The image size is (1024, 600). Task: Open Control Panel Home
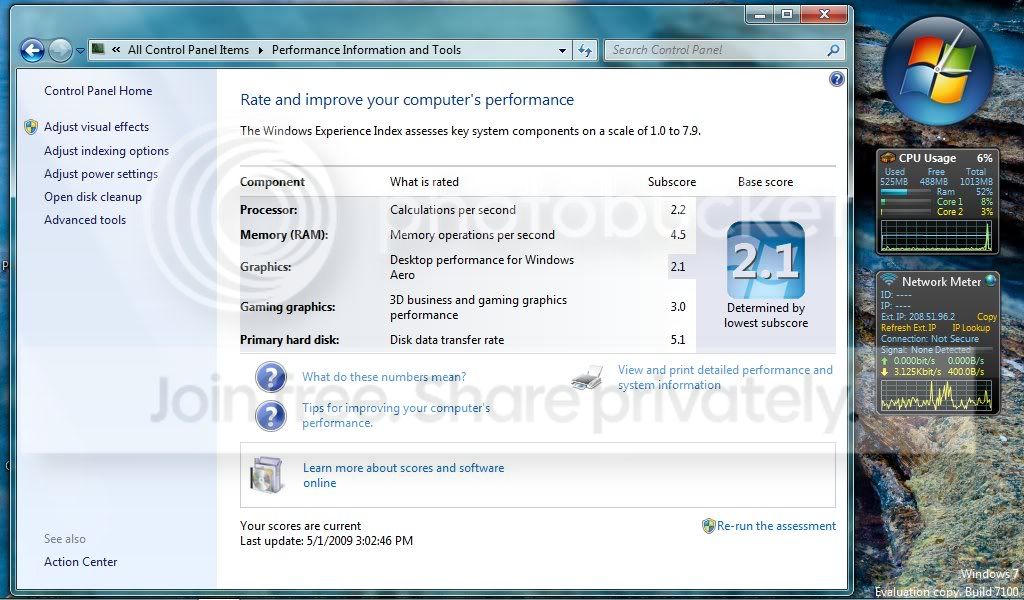point(98,91)
